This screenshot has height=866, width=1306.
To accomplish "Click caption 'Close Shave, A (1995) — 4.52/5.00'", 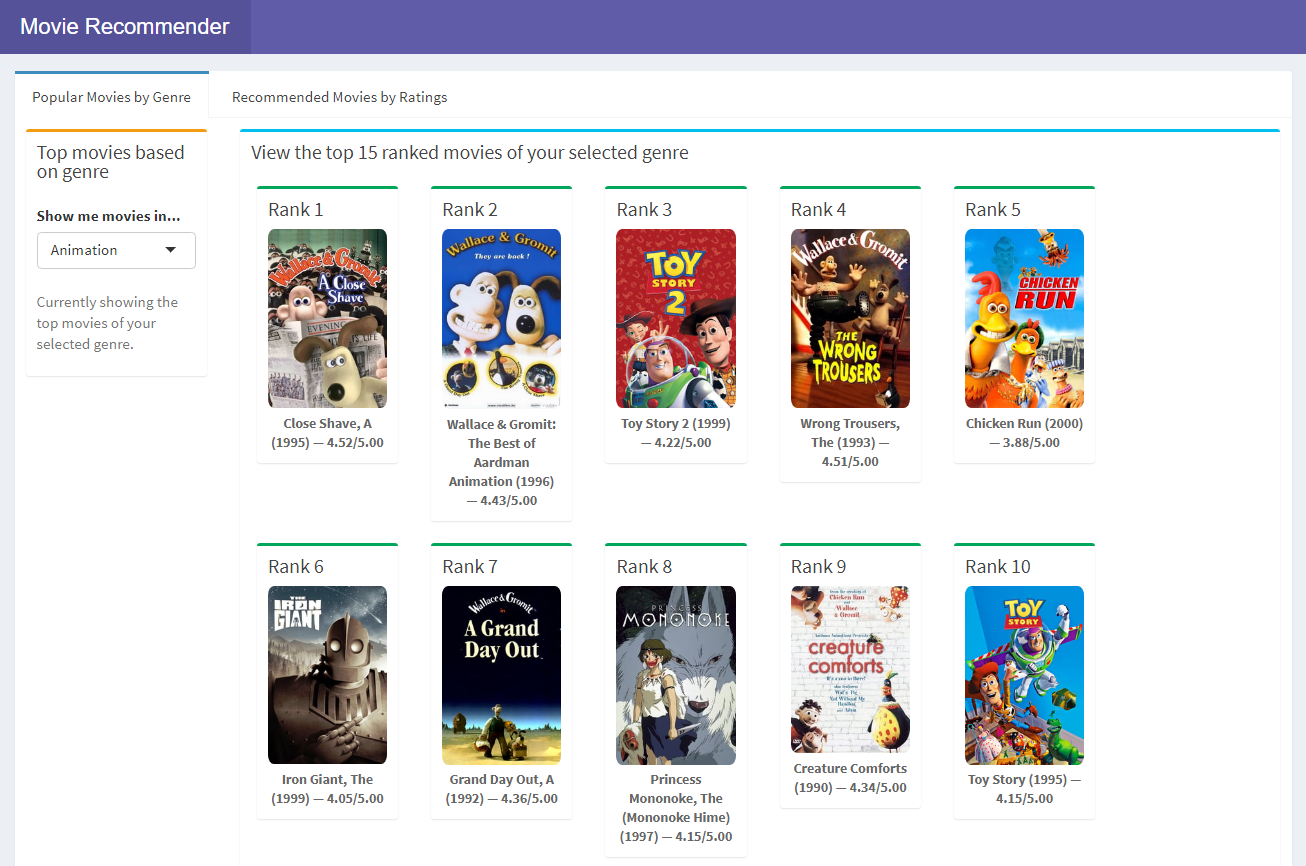I will (328, 433).
